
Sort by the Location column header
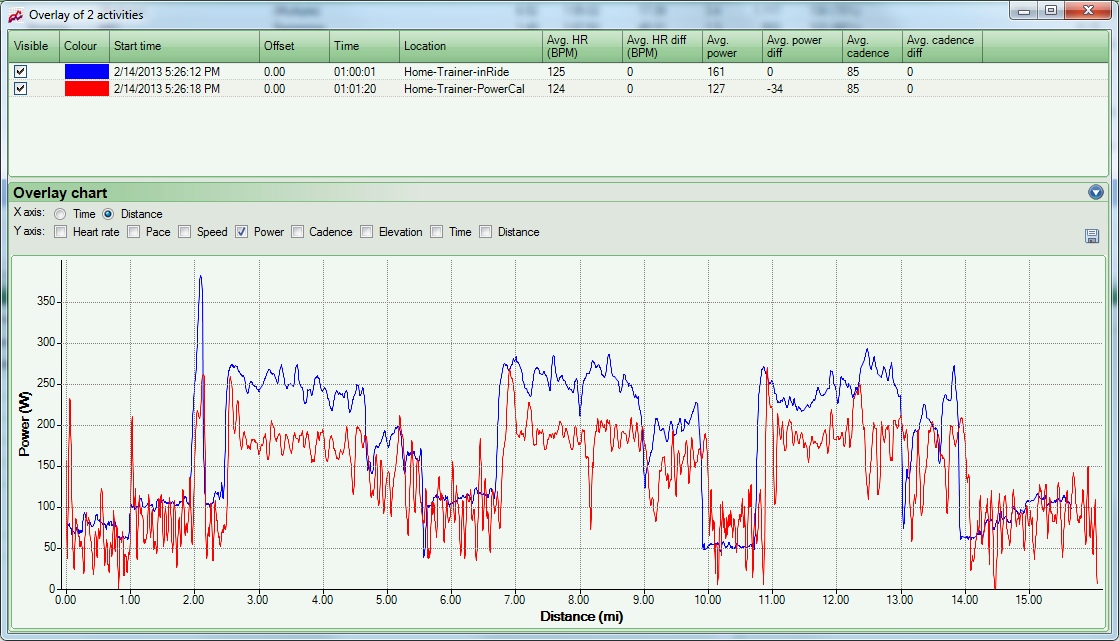point(470,46)
